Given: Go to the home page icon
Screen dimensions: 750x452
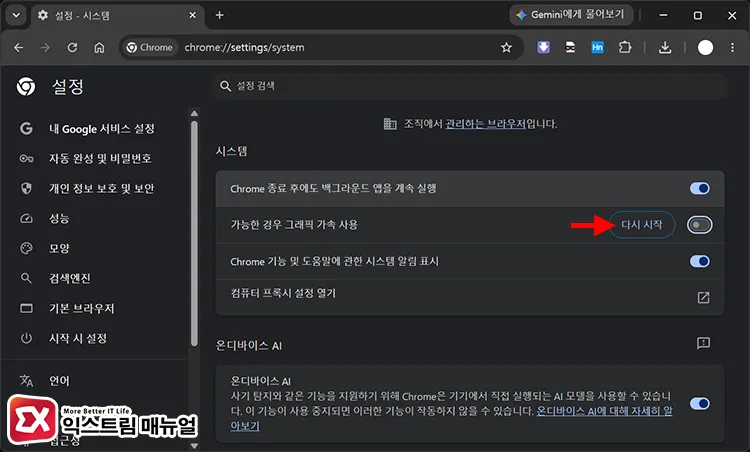Looking at the screenshot, I should pos(99,47).
